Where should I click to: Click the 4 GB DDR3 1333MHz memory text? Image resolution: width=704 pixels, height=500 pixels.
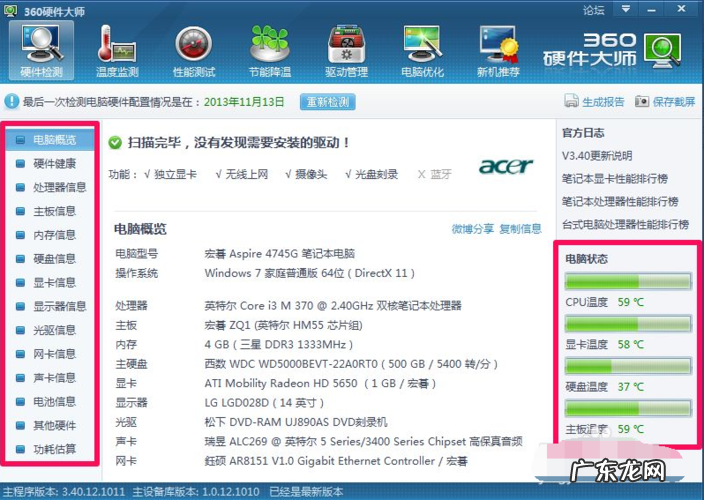click(278, 345)
